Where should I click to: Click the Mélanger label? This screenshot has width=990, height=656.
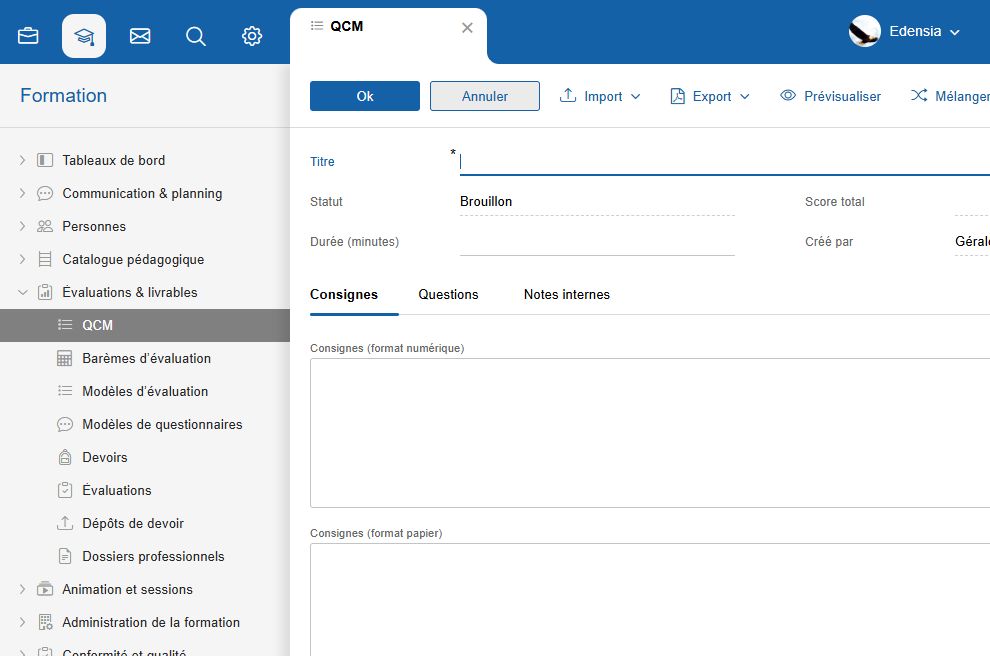tap(962, 97)
